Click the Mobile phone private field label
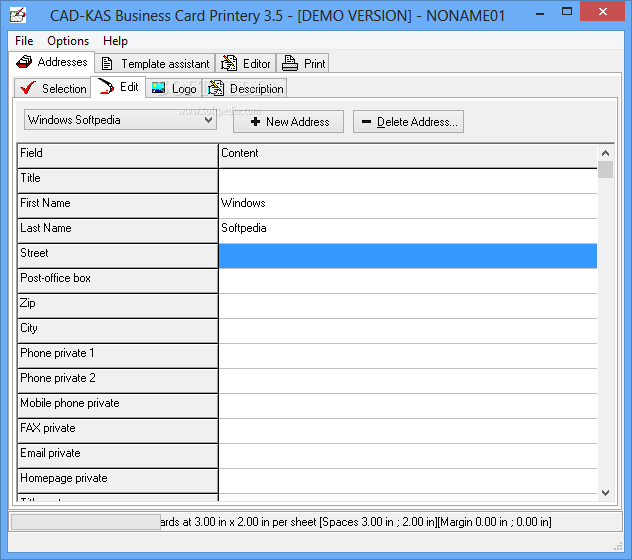This screenshot has width=632, height=560. [x=118, y=406]
